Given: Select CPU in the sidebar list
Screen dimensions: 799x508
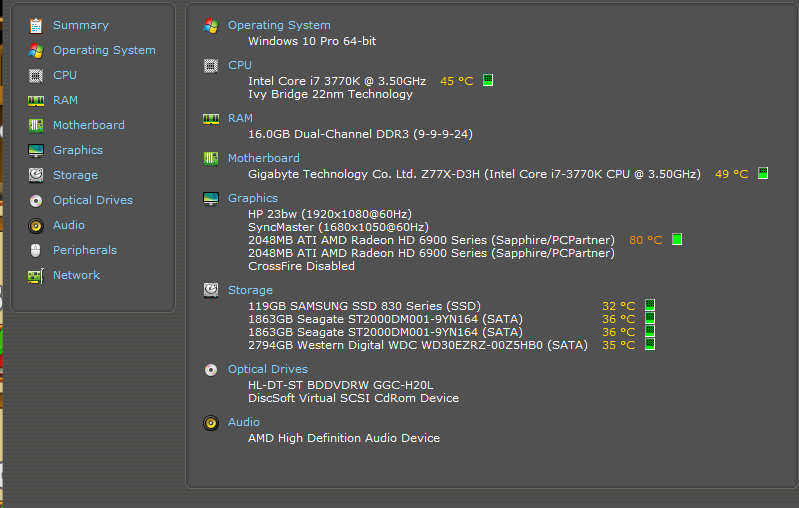Looking at the screenshot, I should pyautogui.click(x=65, y=75).
